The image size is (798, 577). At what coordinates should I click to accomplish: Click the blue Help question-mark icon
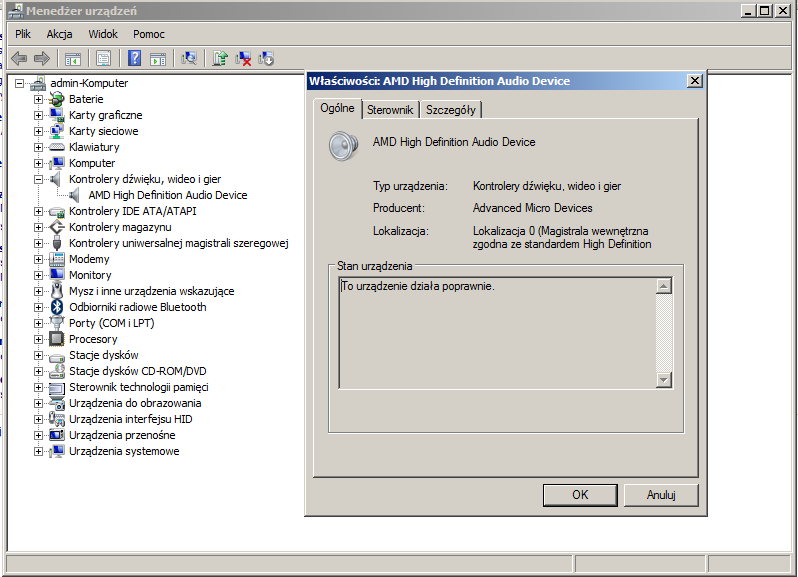coord(134,58)
